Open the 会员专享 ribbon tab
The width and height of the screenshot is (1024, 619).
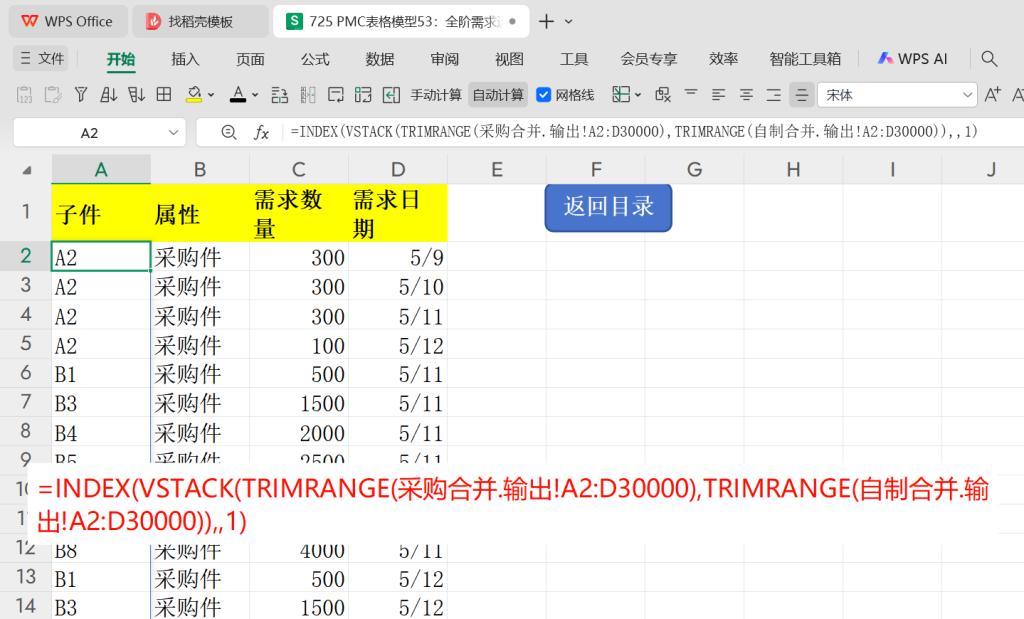pyautogui.click(x=648, y=59)
